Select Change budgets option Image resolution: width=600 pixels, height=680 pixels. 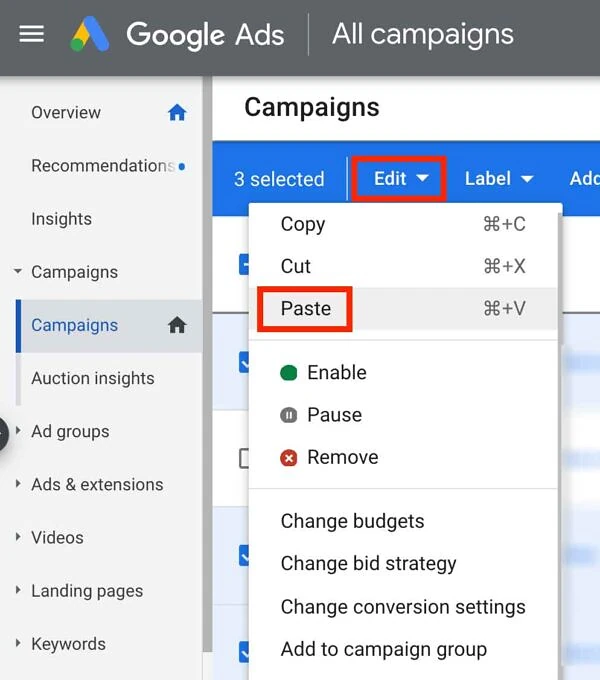(403, 521)
